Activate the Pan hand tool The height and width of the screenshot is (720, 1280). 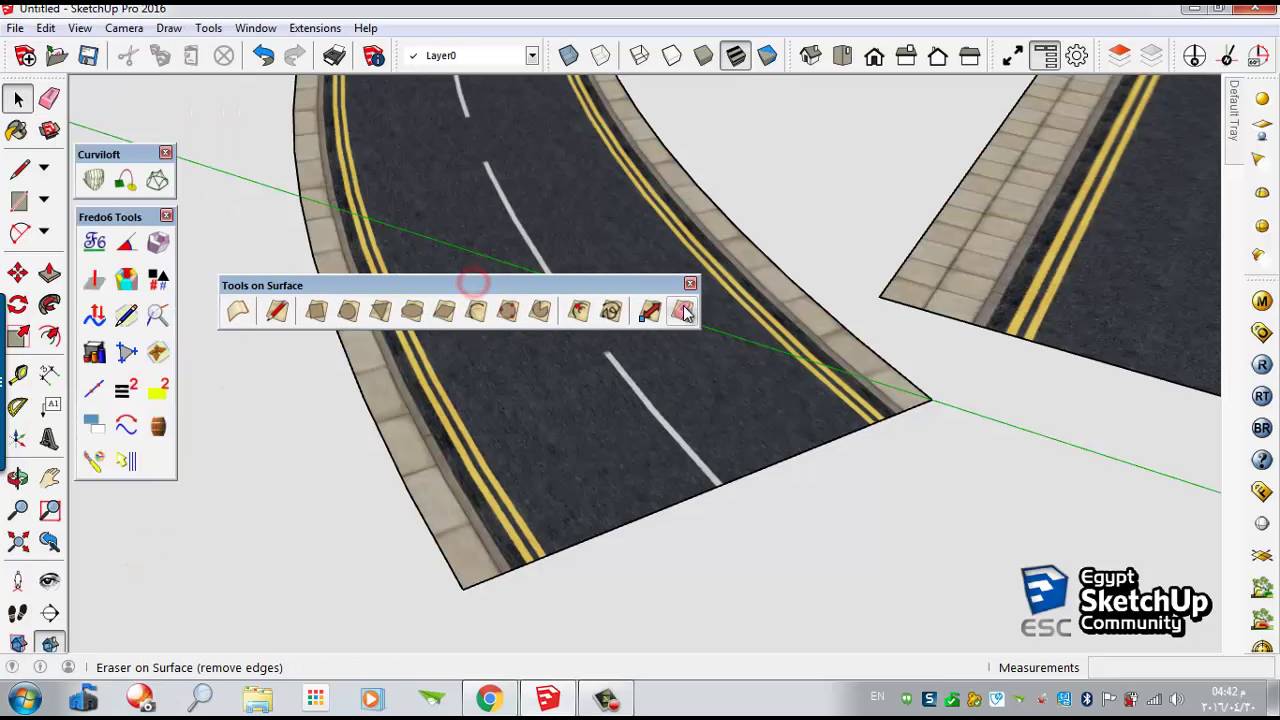click(49, 479)
